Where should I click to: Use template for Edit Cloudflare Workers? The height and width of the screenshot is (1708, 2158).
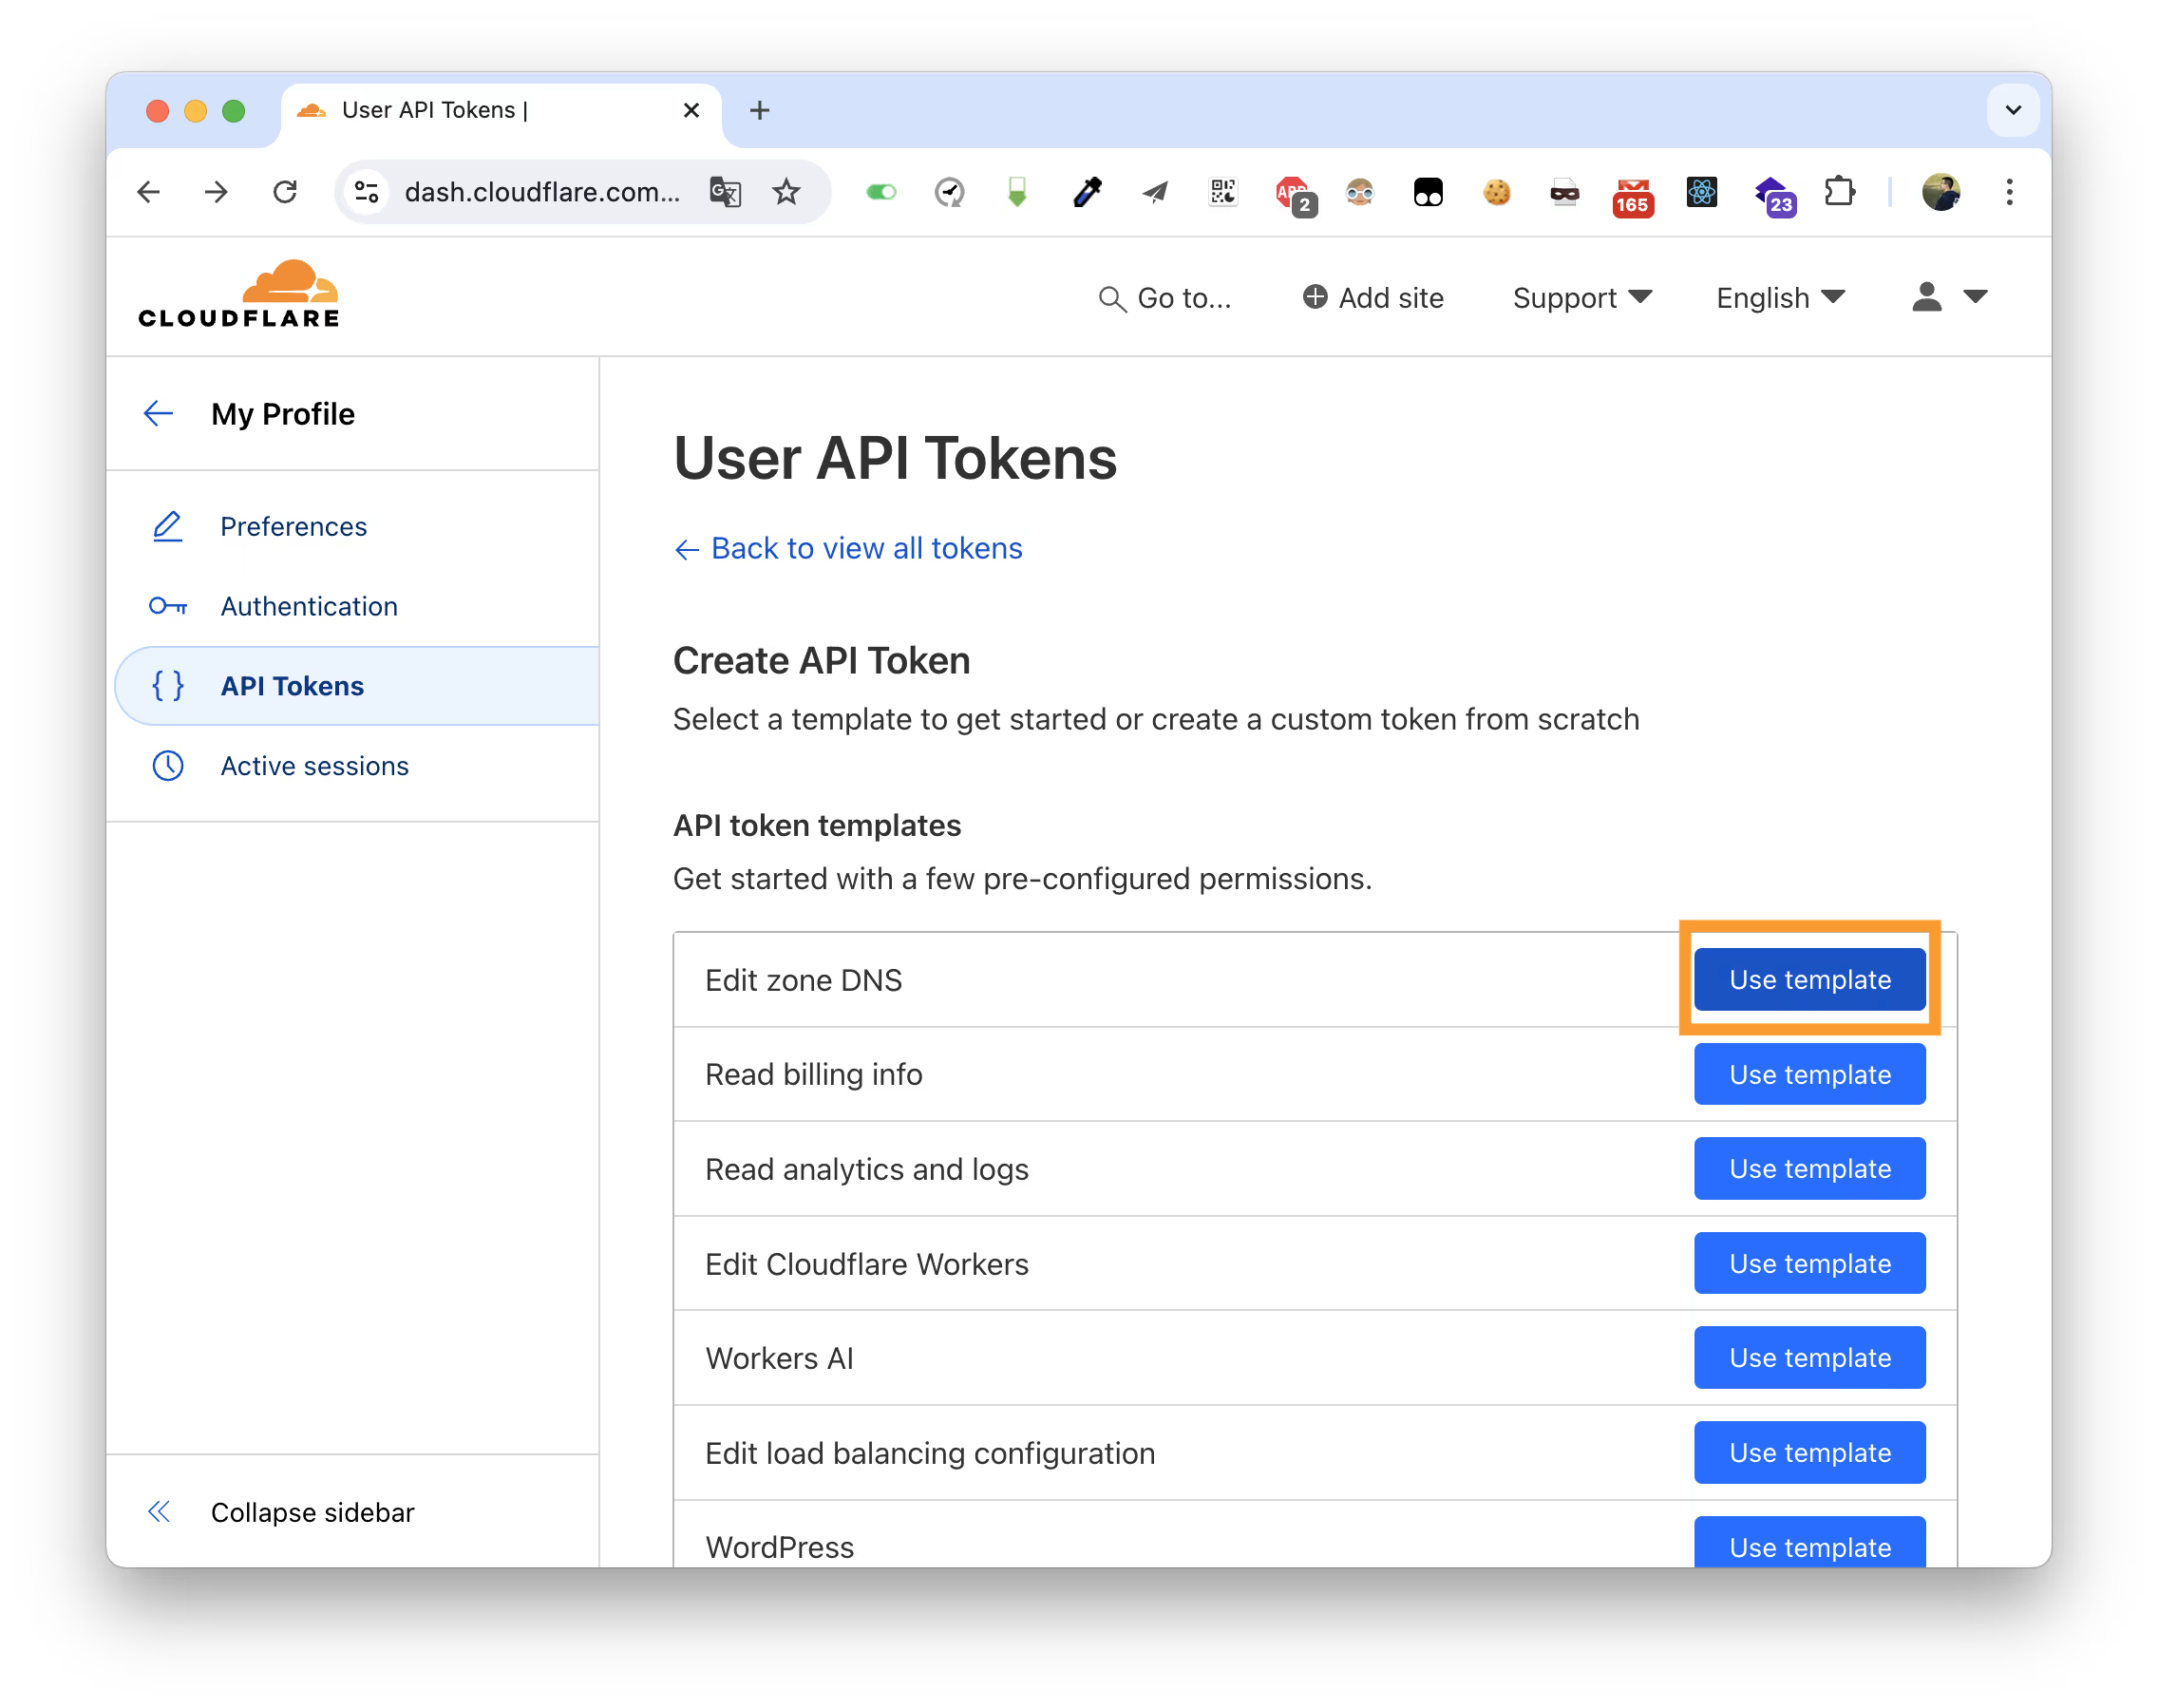tap(1809, 1263)
